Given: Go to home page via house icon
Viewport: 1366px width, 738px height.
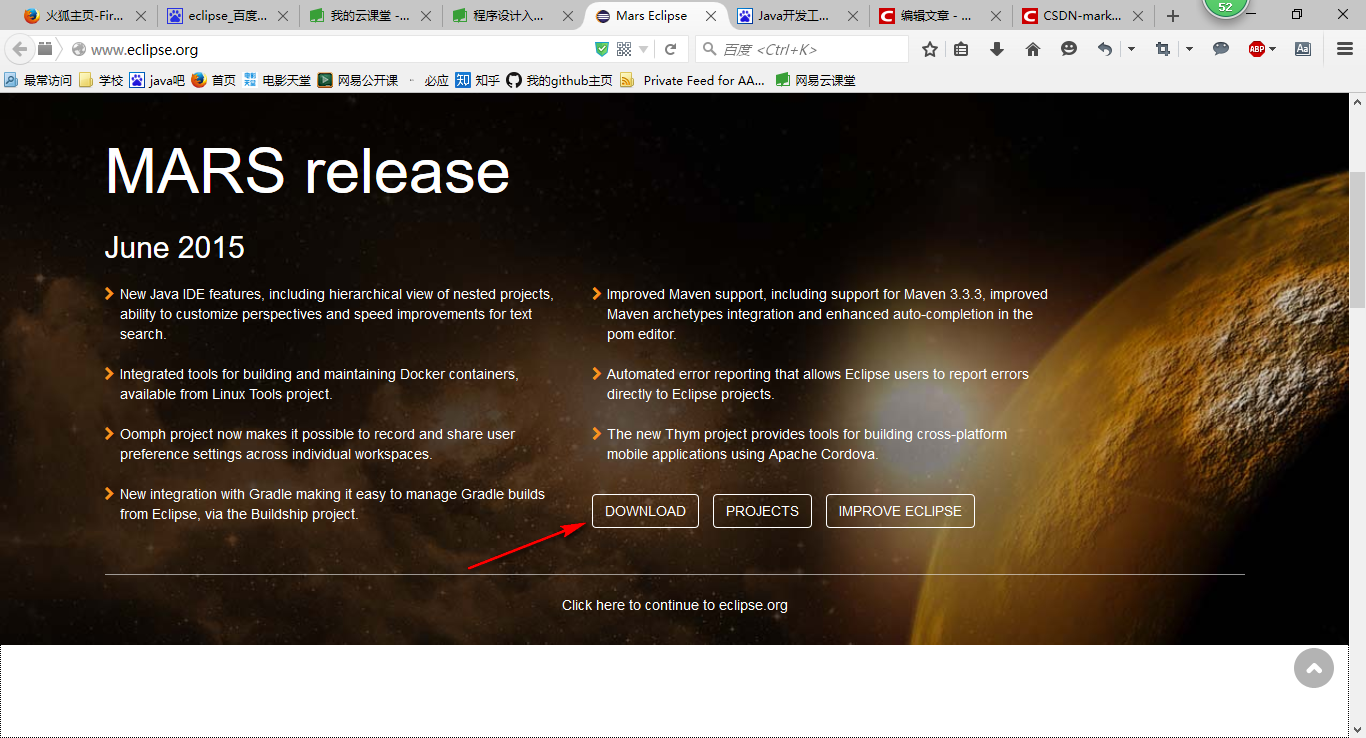Looking at the screenshot, I should 1033,49.
